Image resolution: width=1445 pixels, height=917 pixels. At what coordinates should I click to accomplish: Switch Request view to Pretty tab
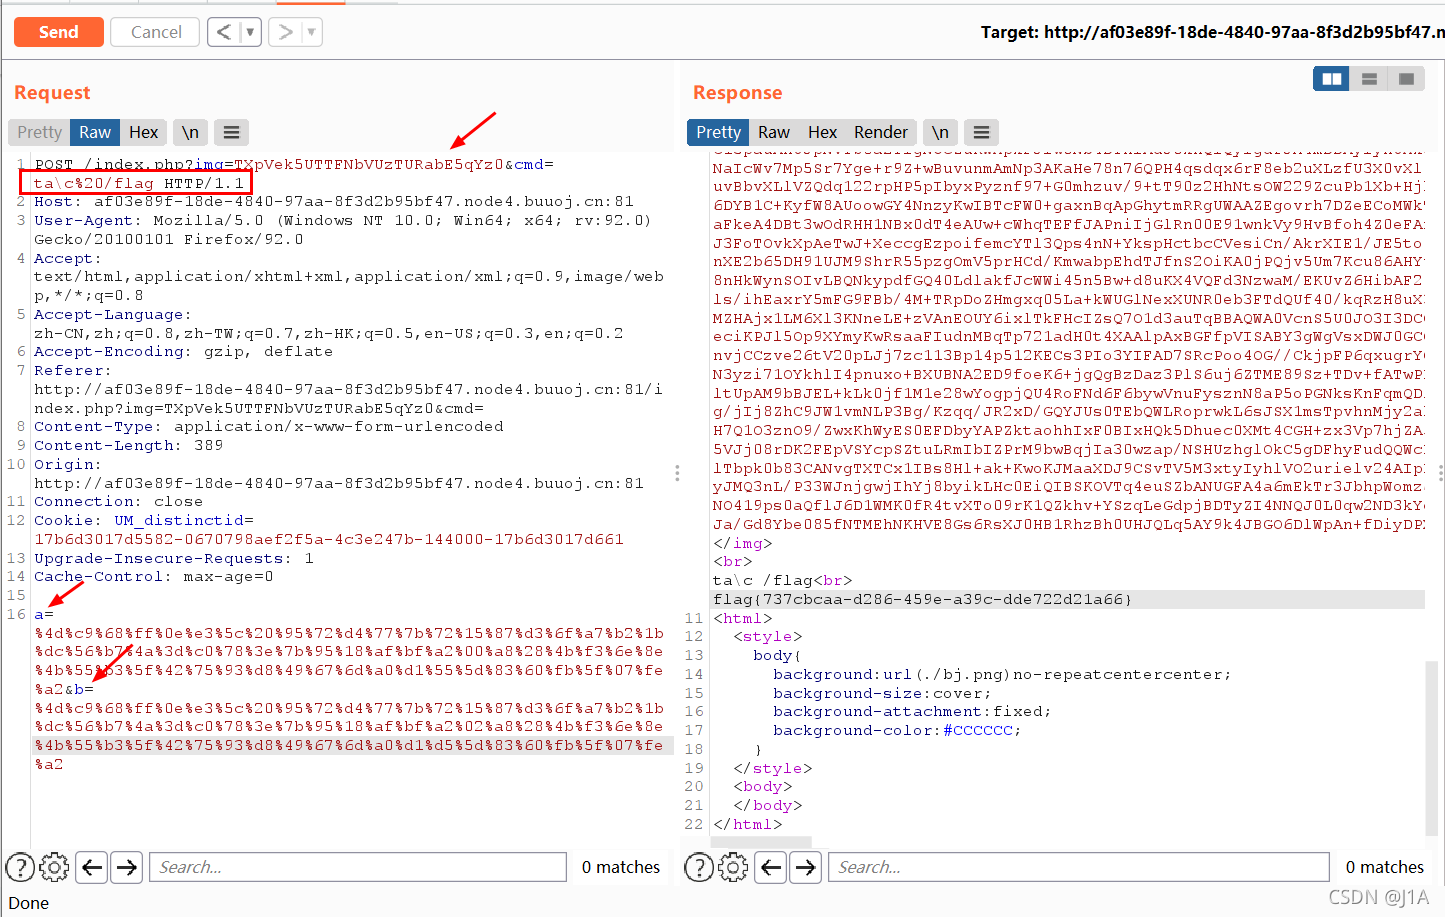(x=39, y=132)
